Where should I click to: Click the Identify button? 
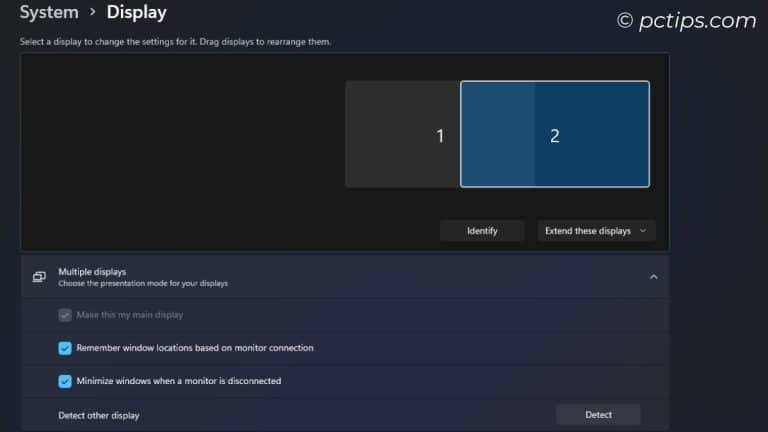(x=482, y=231)
